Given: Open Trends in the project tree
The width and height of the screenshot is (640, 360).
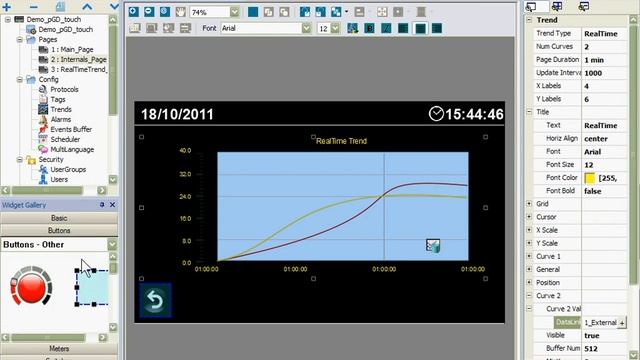Looking at the screenshot, I should pyautogui.click(x=61, y=109).
